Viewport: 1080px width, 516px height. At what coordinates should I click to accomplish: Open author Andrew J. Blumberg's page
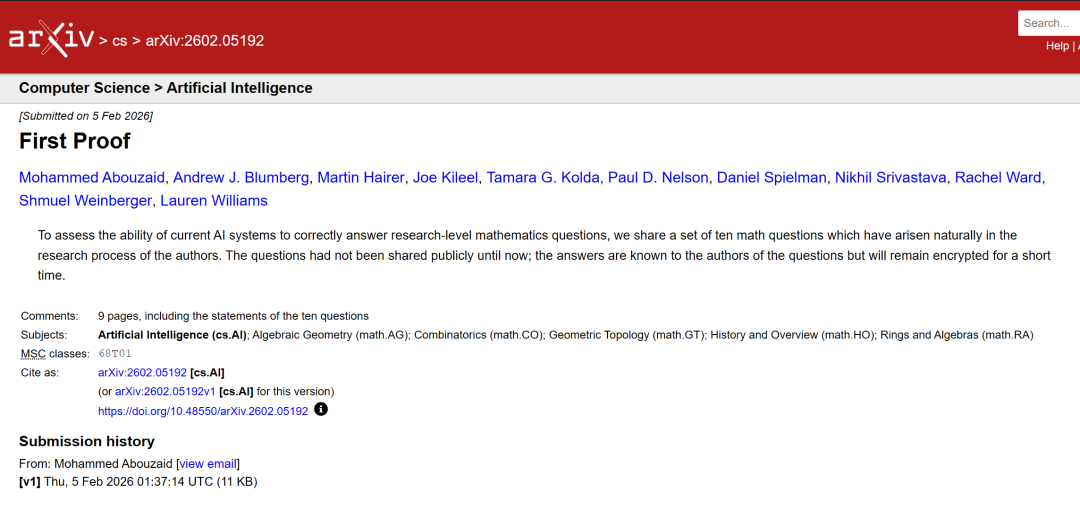[241, 177]
